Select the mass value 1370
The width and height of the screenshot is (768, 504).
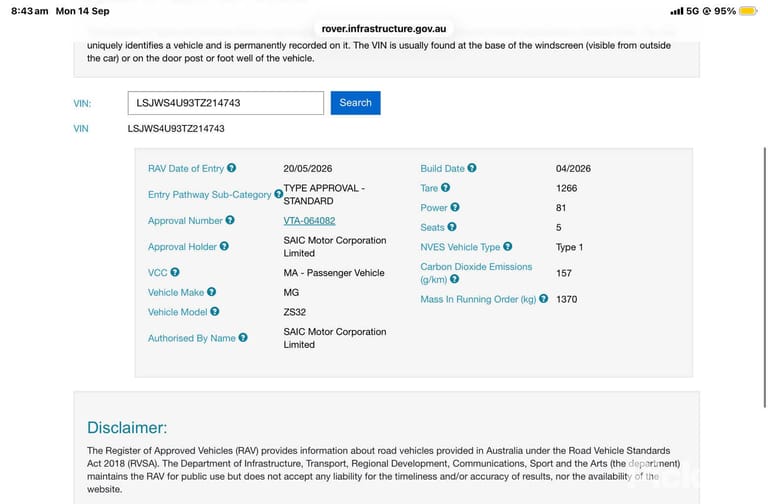566,299
